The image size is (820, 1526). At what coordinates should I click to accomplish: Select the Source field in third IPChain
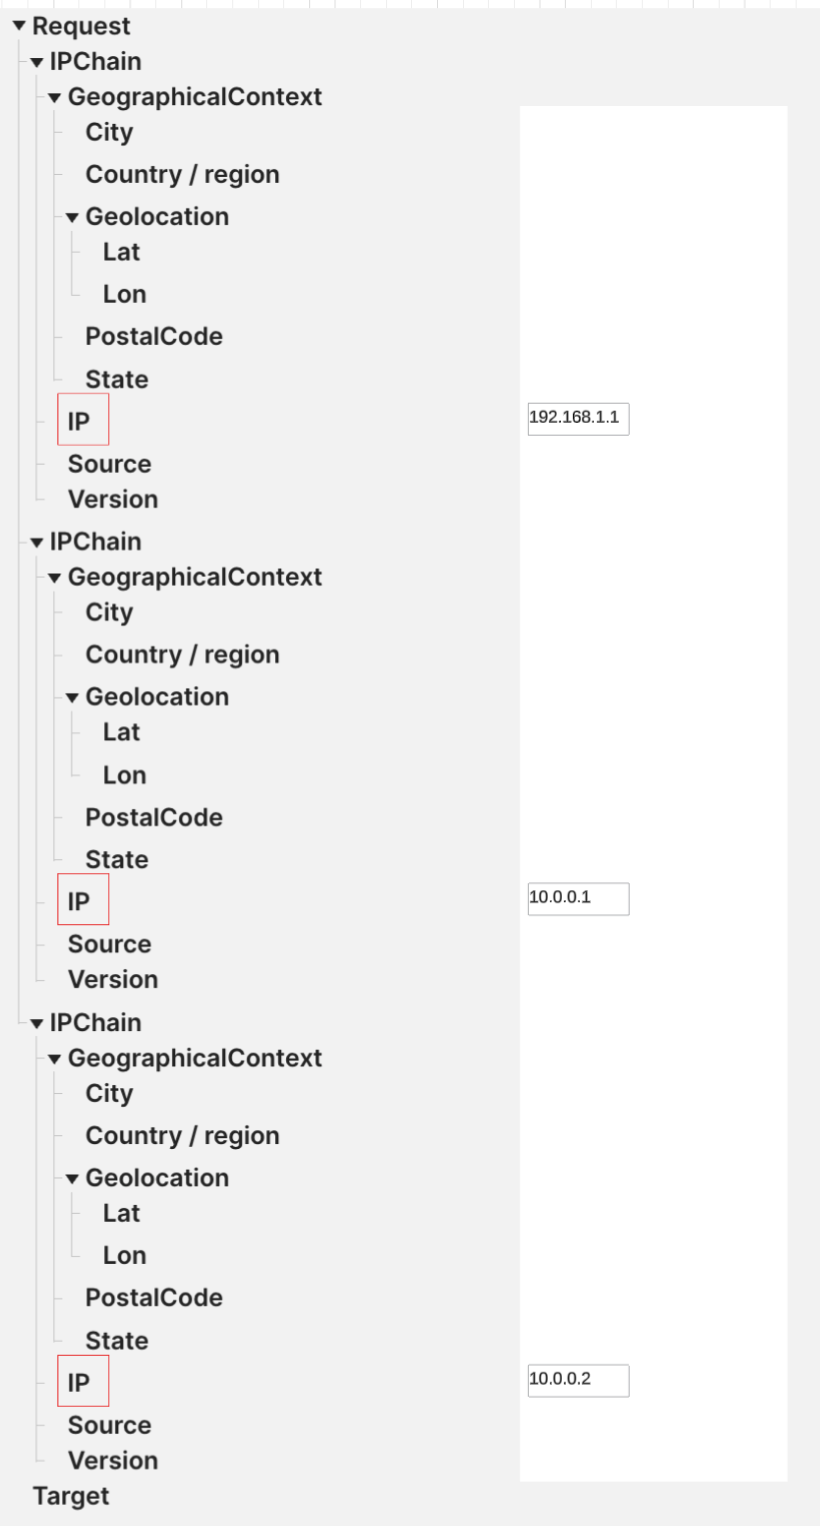[109, 1424]
